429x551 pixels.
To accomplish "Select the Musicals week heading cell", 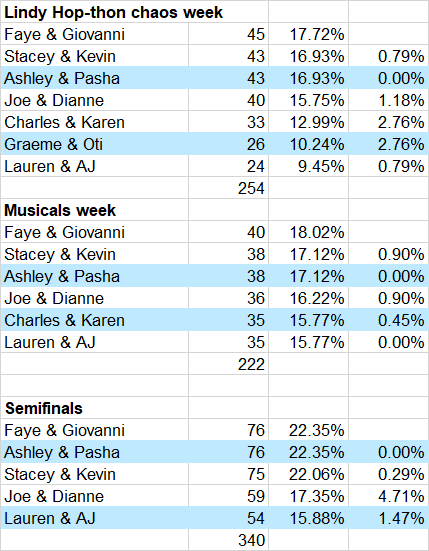I will click(95, 210).
